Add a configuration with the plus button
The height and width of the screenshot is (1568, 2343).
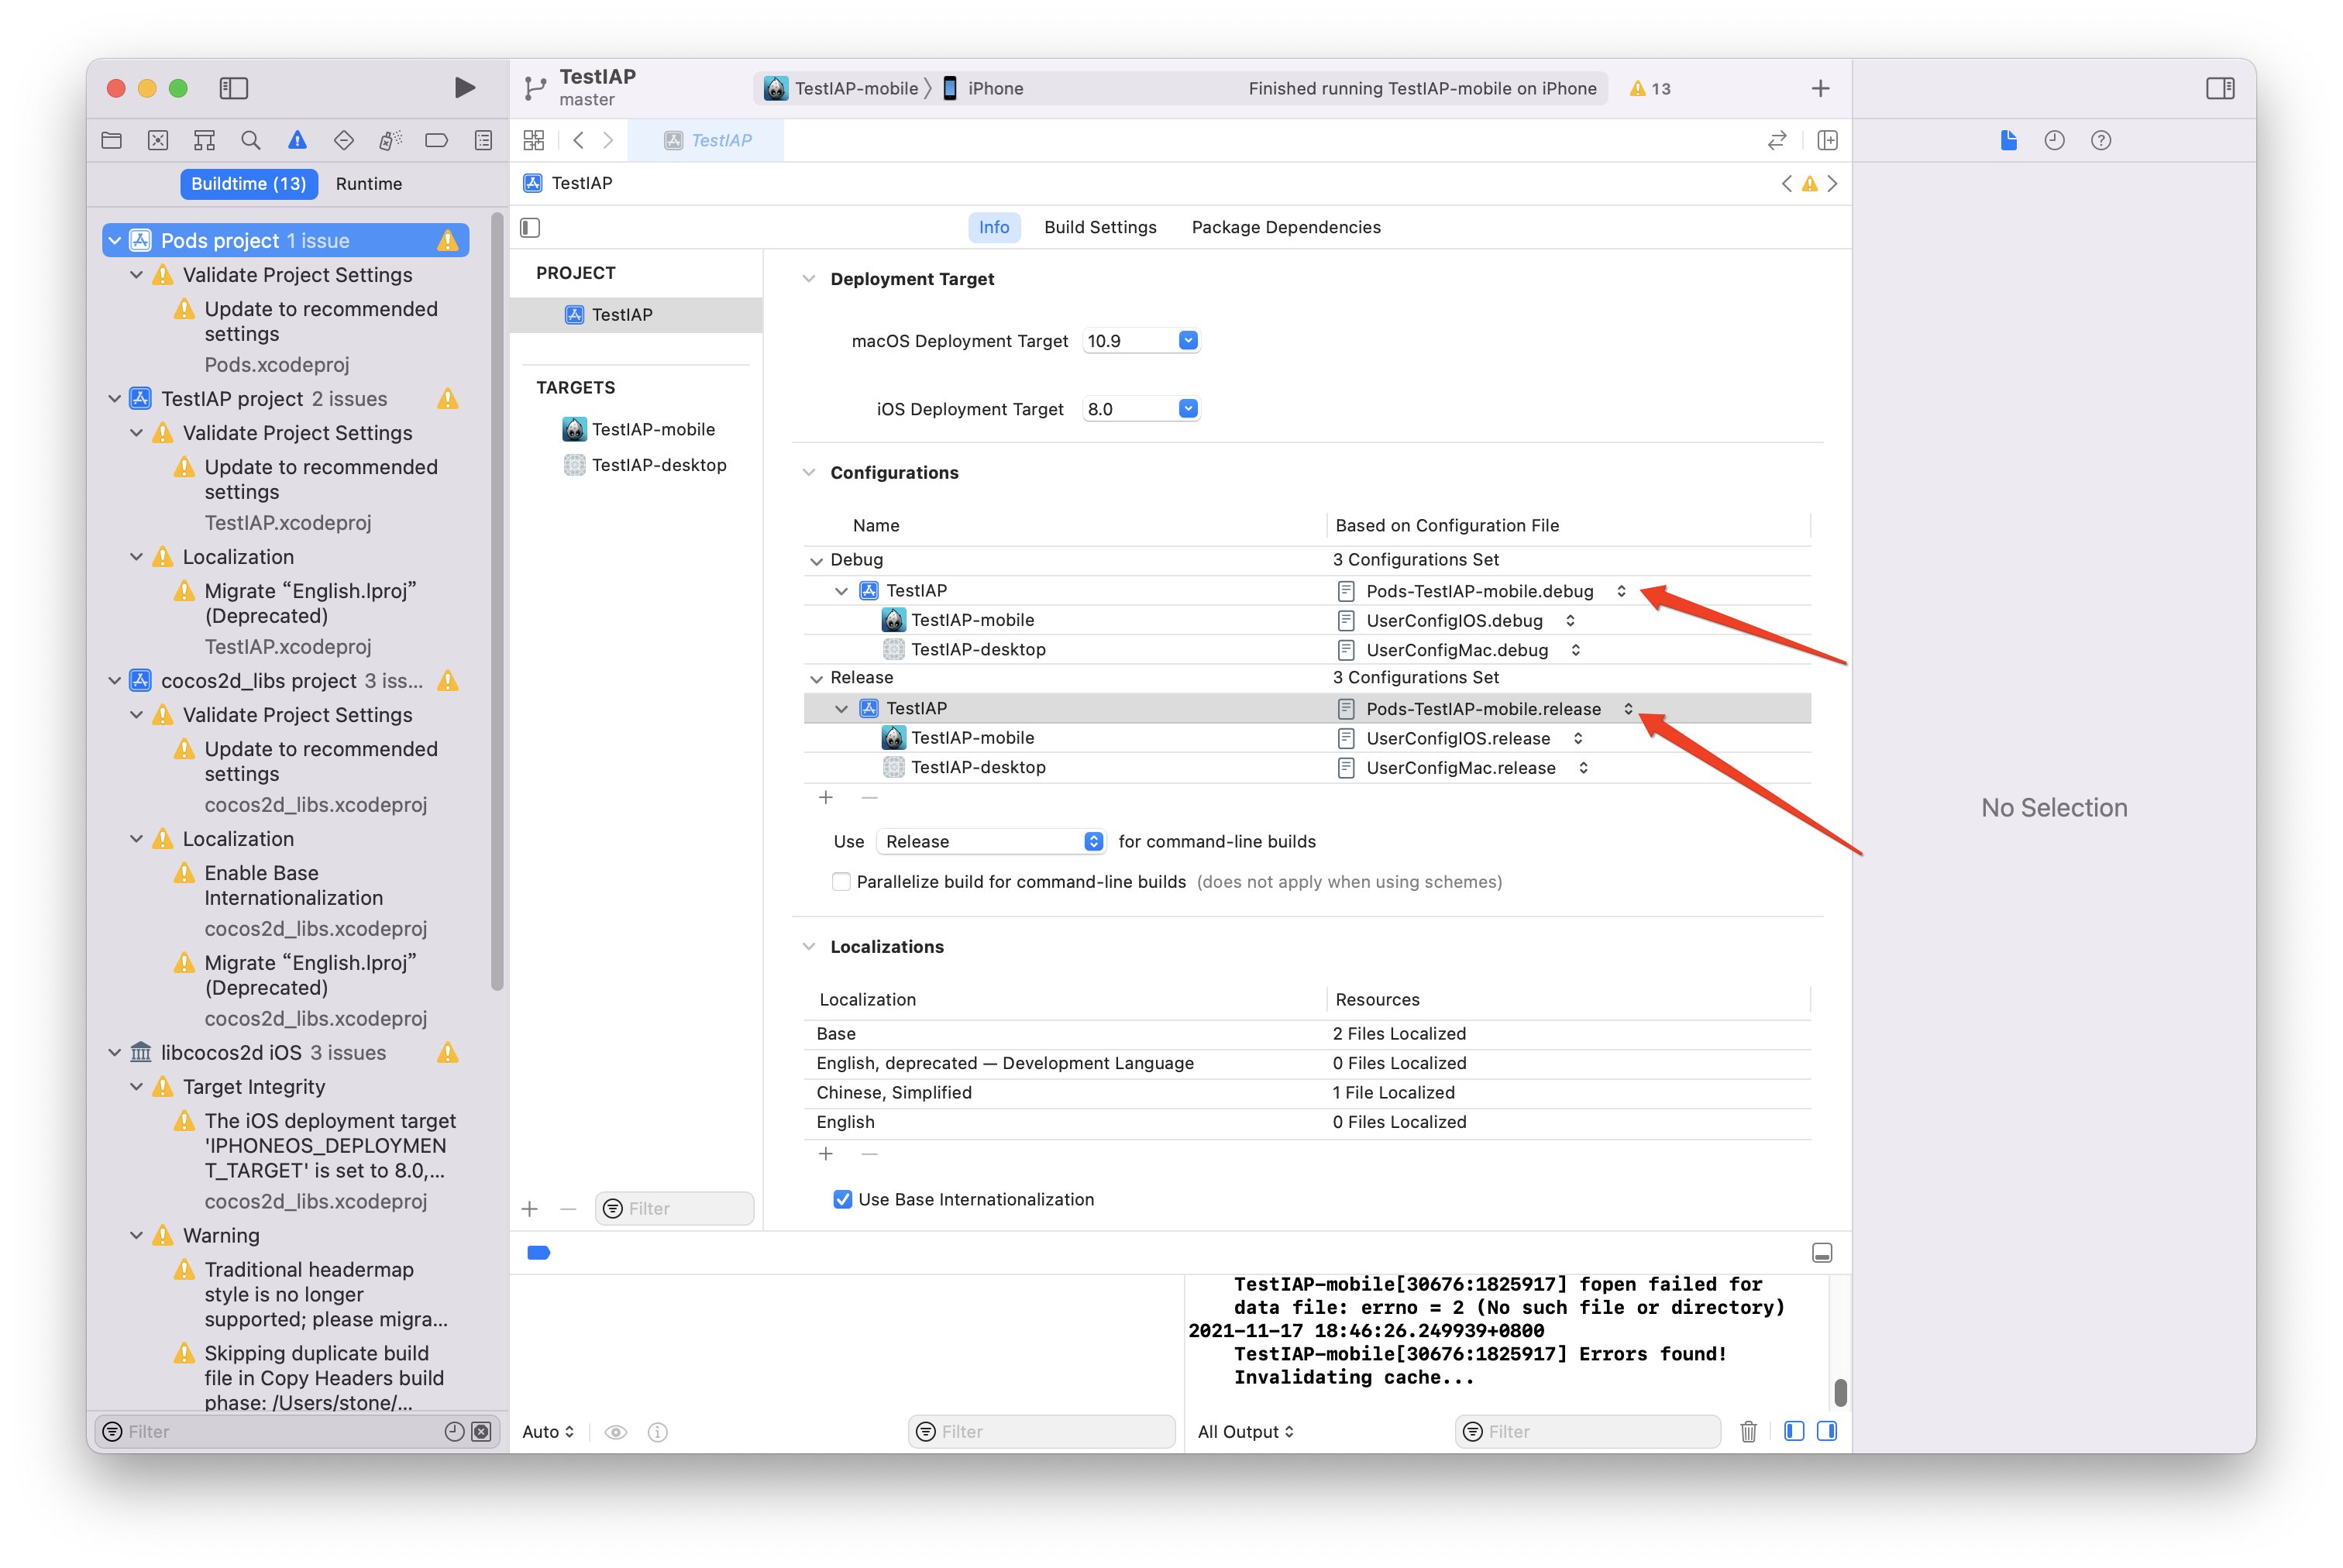826,797
